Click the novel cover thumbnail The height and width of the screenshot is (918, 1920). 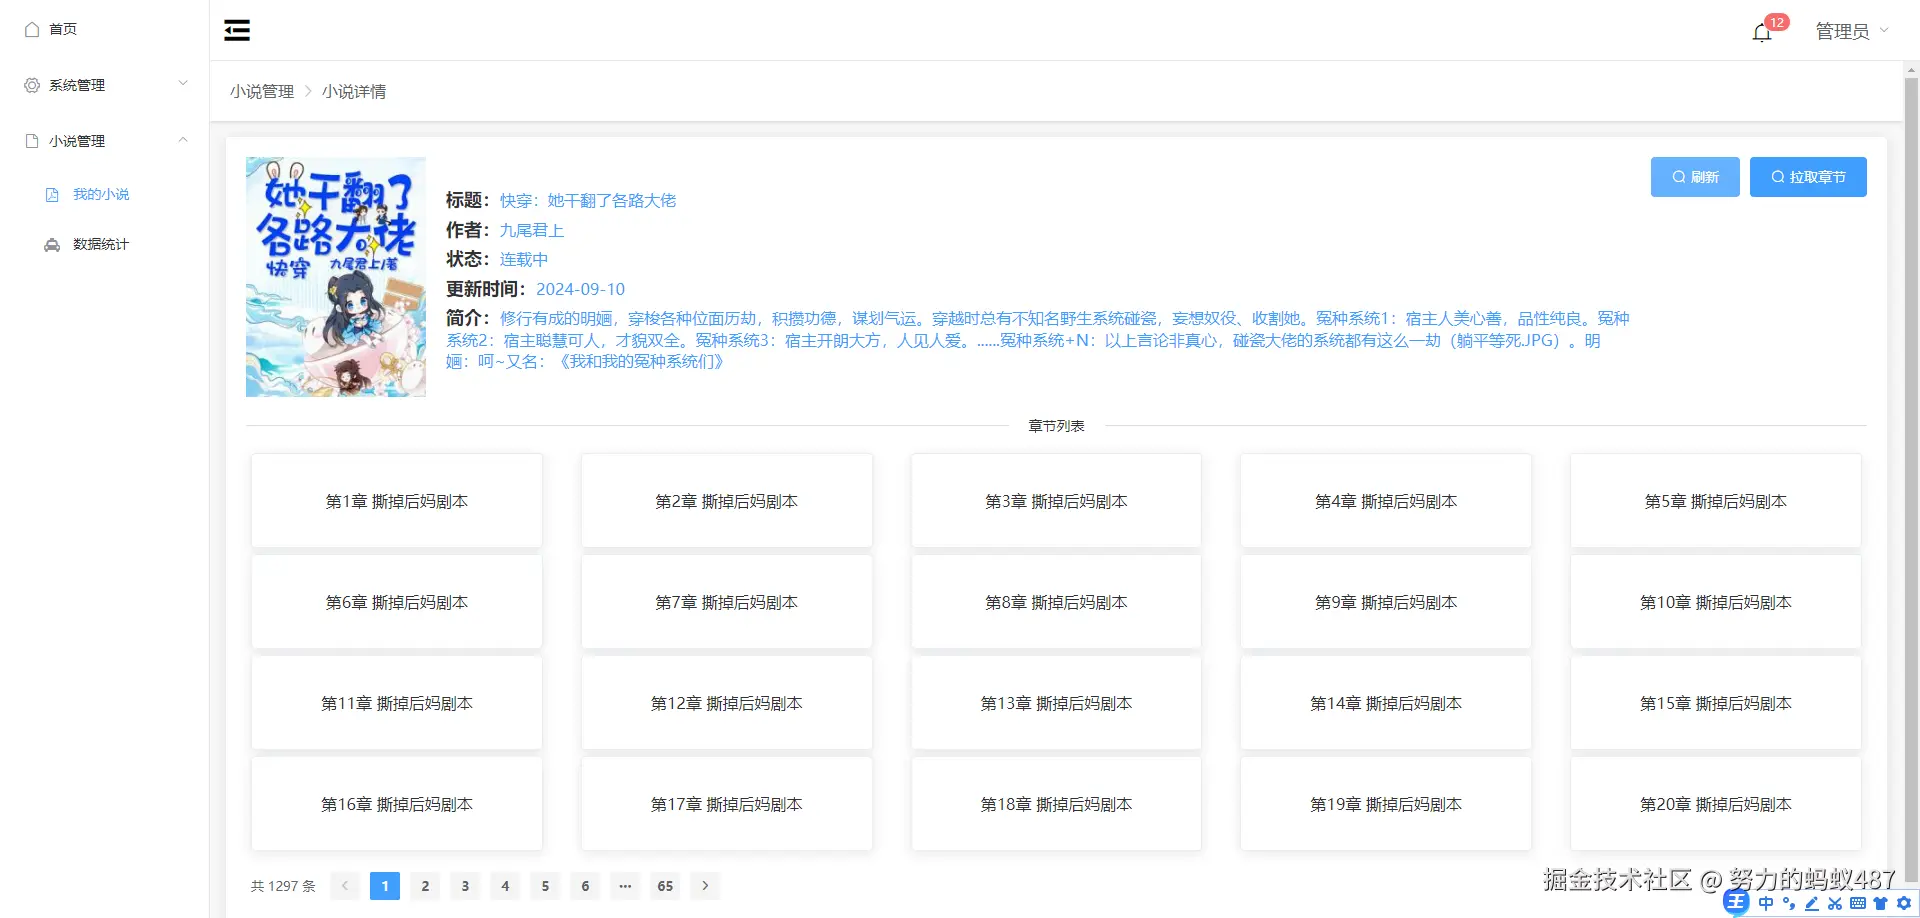tap(335, 276)
